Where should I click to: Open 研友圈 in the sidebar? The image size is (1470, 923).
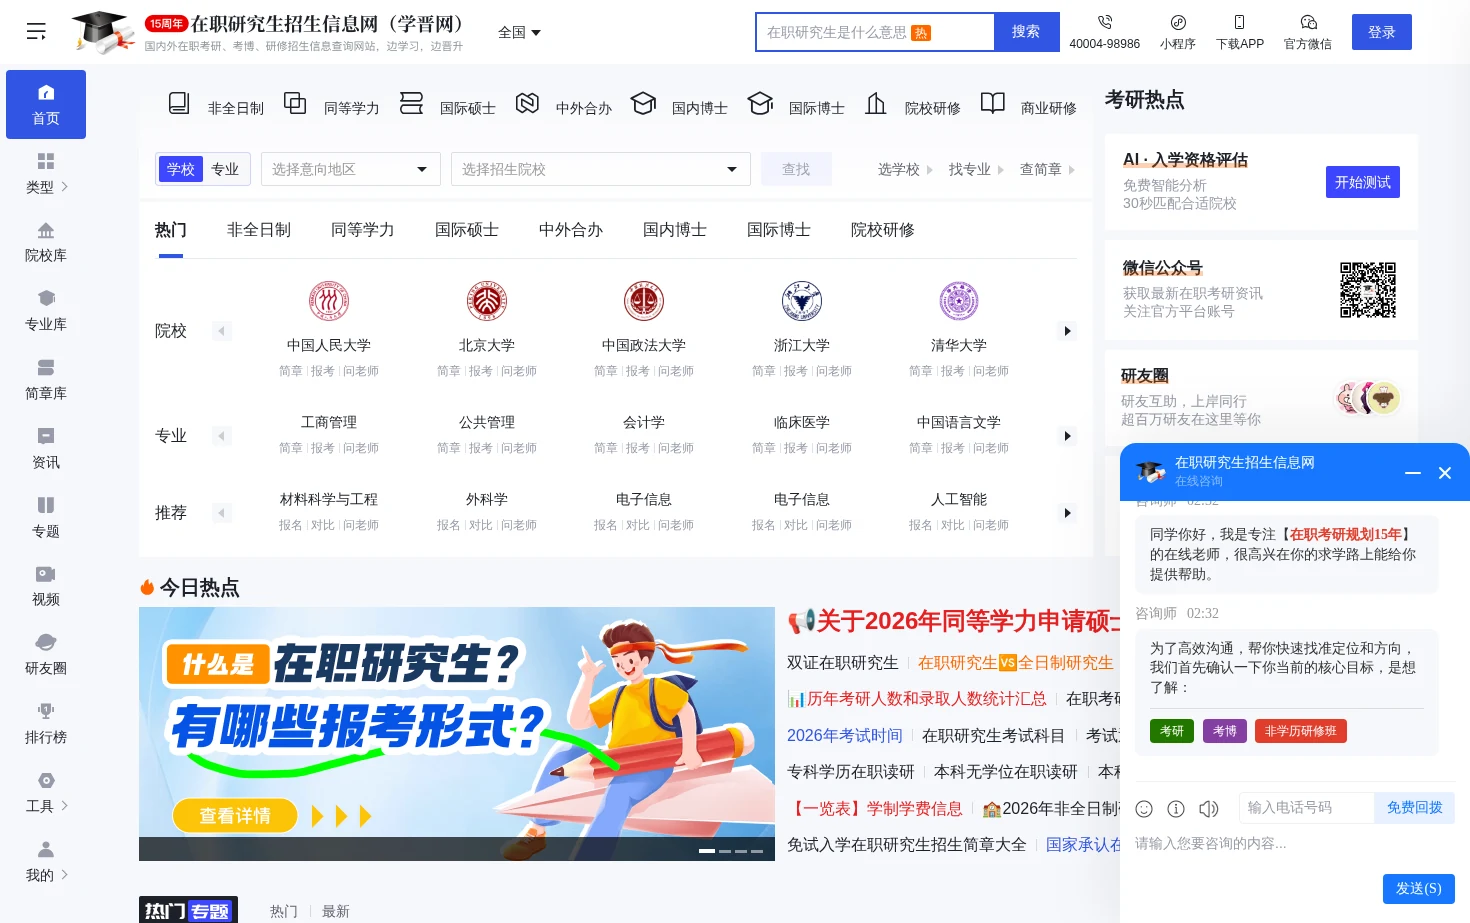click(x=46, y=656)
